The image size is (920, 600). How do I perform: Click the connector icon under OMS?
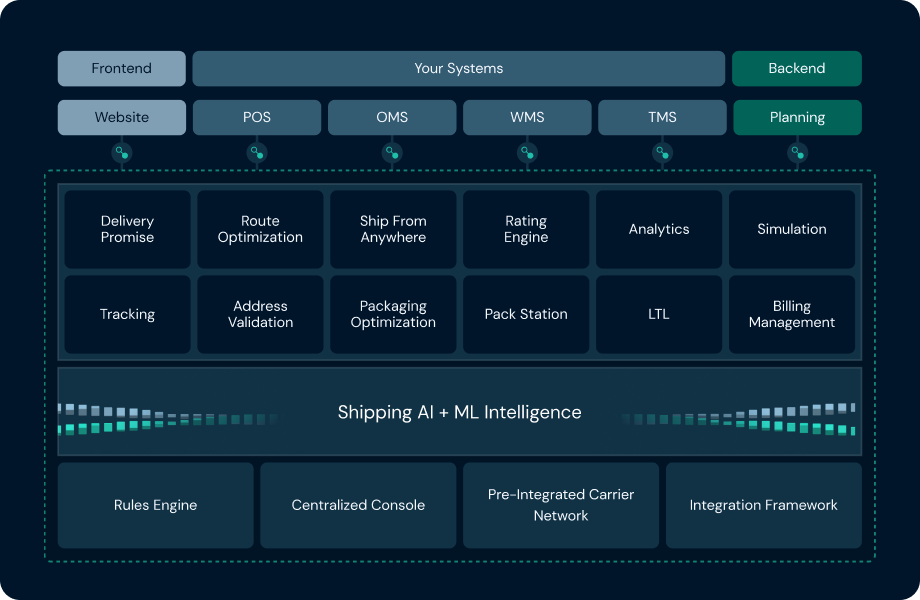coord(392,153)
